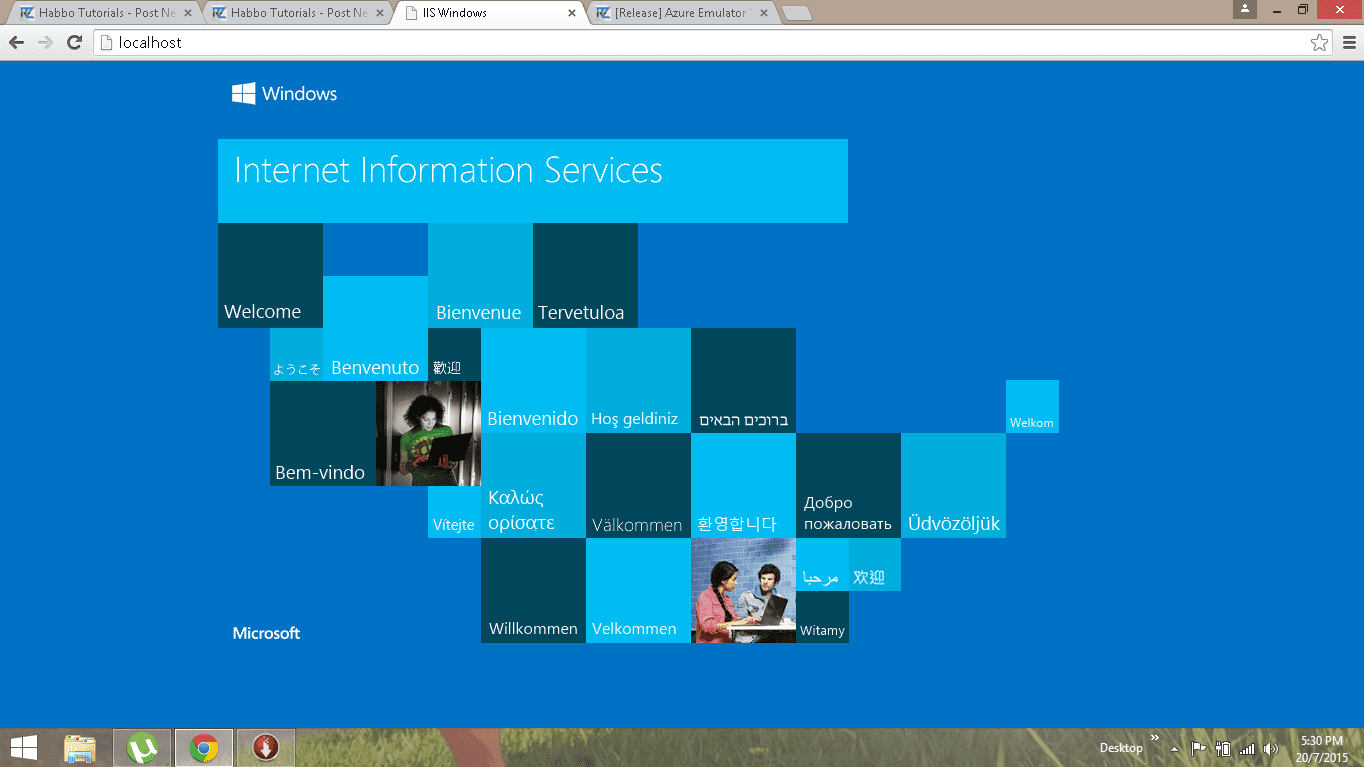Screen dimensions: 1364x767
Task: Open the volume speaker tray icon
Action: (x=1271, y=748)
